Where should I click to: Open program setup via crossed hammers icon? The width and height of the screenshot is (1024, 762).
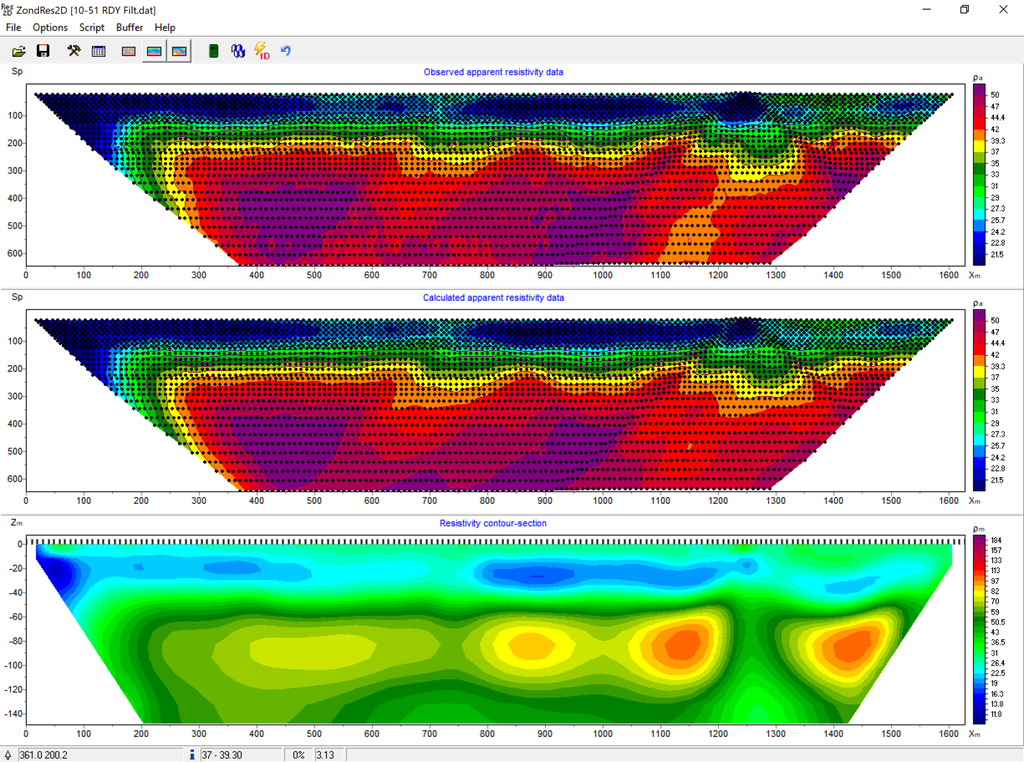click(74, 51)
